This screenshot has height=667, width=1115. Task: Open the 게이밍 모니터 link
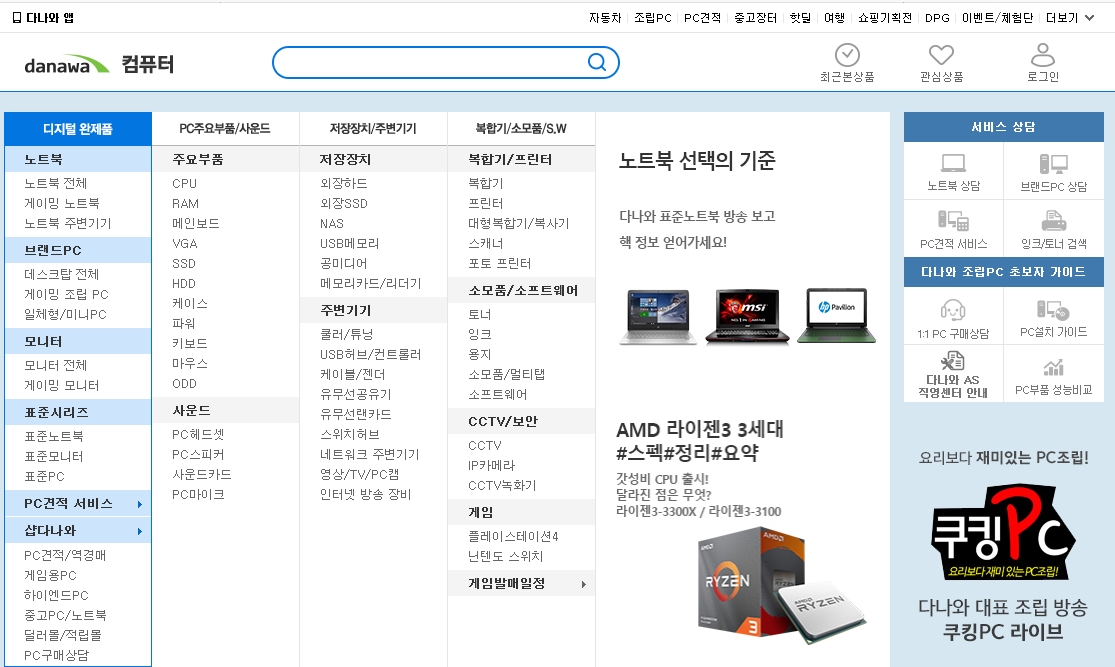coord(62,385)
